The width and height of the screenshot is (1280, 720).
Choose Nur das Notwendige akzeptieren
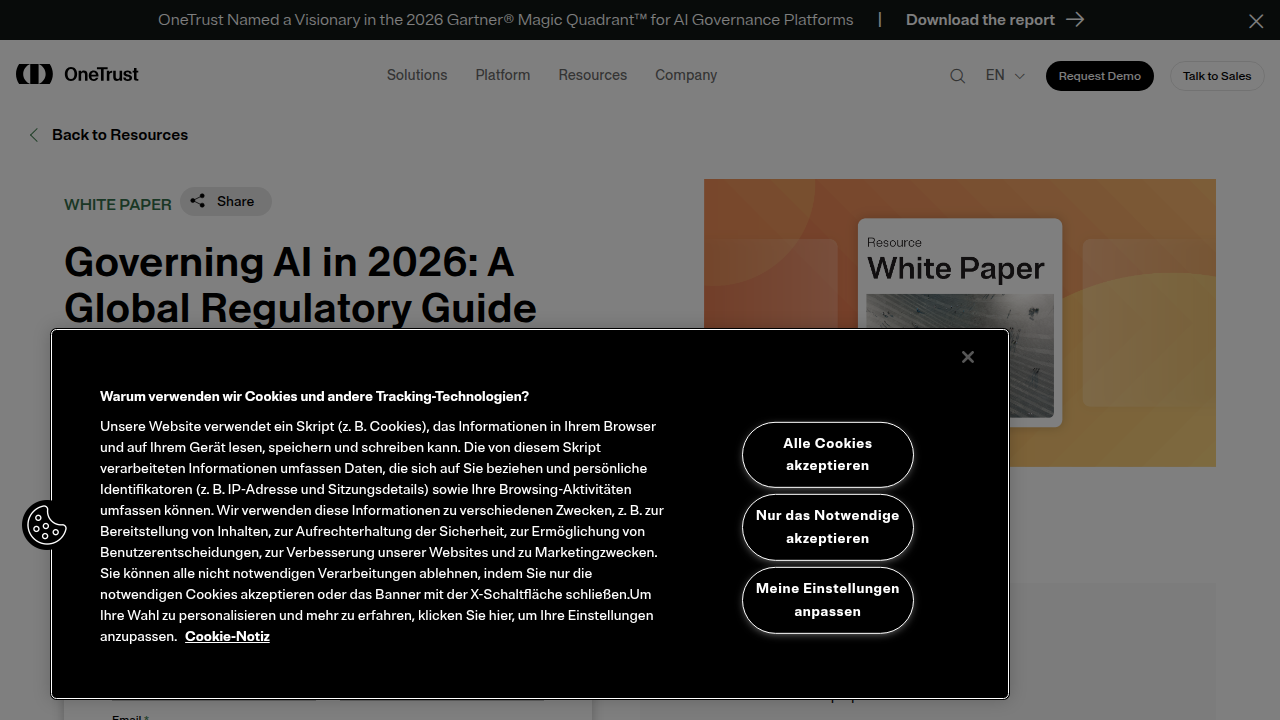tap(828, 527)
